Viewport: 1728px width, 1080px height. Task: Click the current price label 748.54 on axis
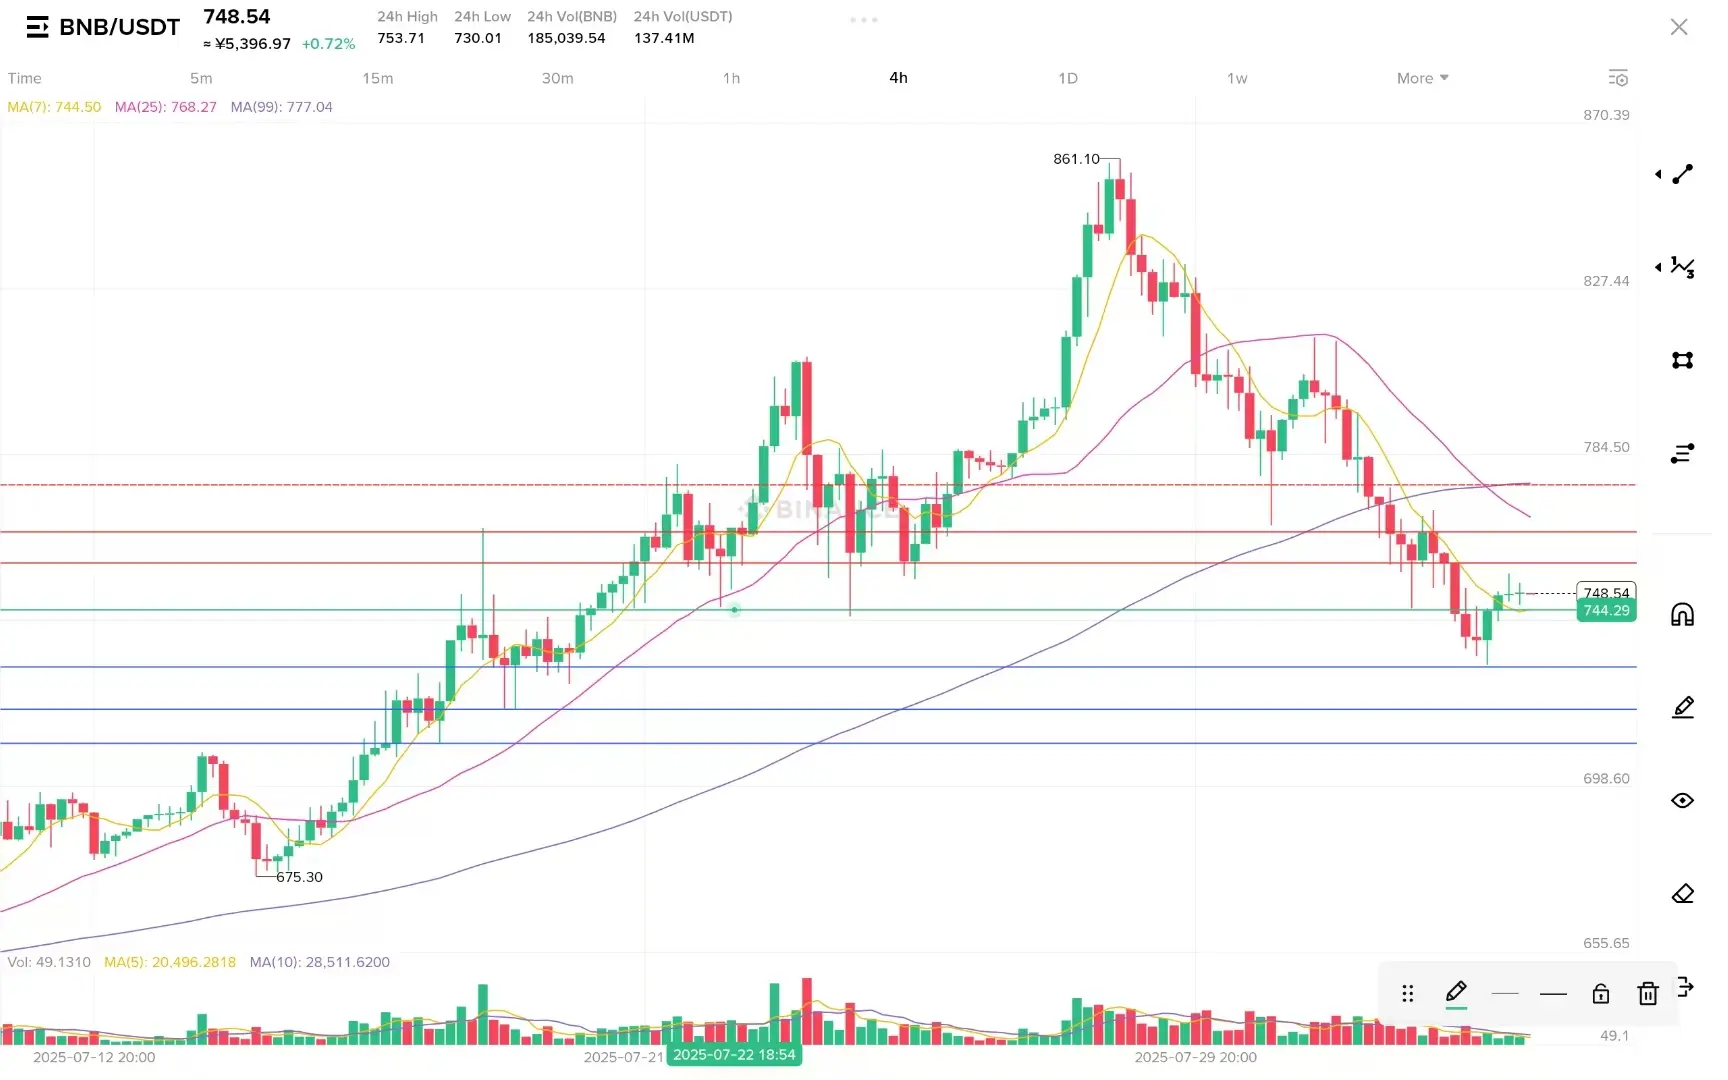[1606, 592]
